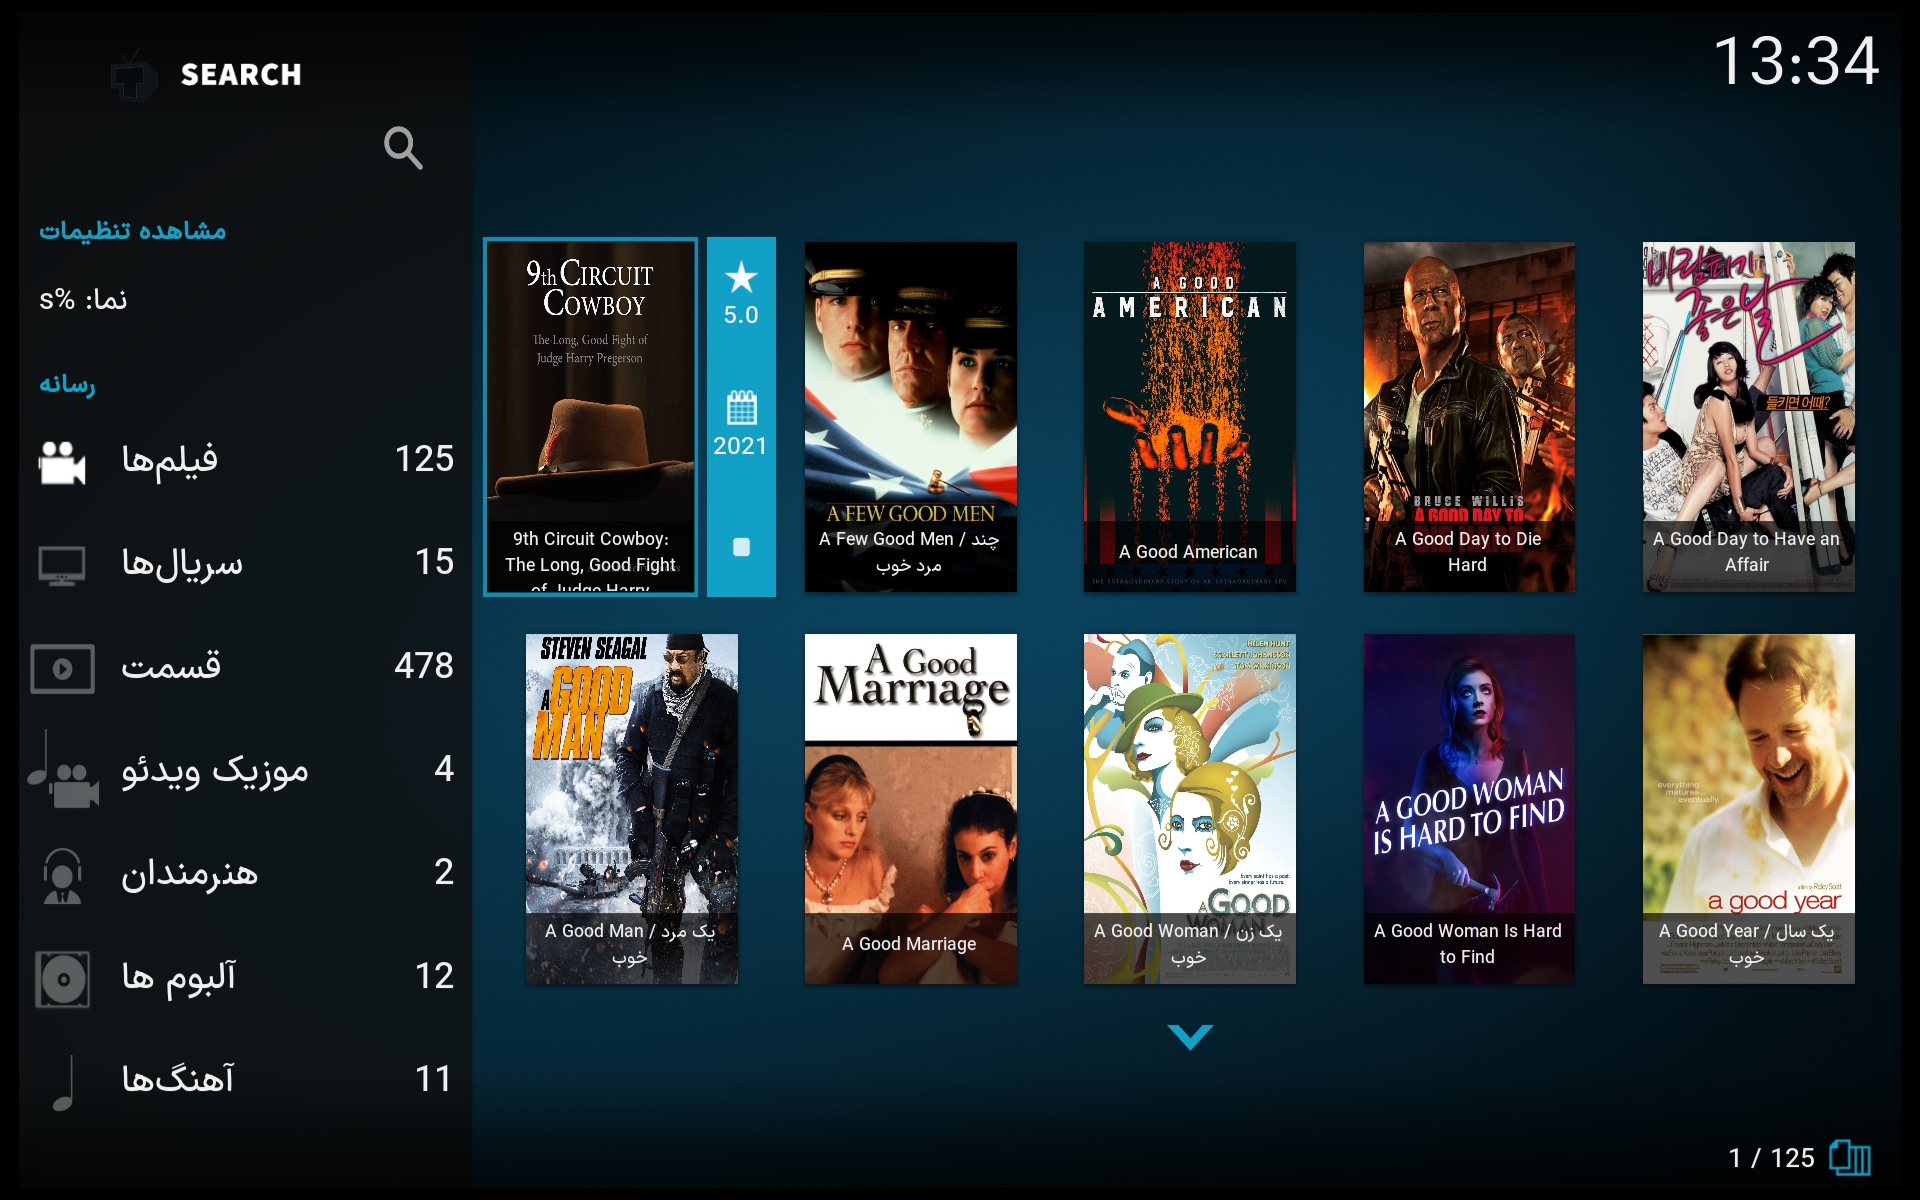Click the star rating 5.0 indicator
This screenshot has width=1920, height=1200.
pyautogui.click(x=741, y=293)
